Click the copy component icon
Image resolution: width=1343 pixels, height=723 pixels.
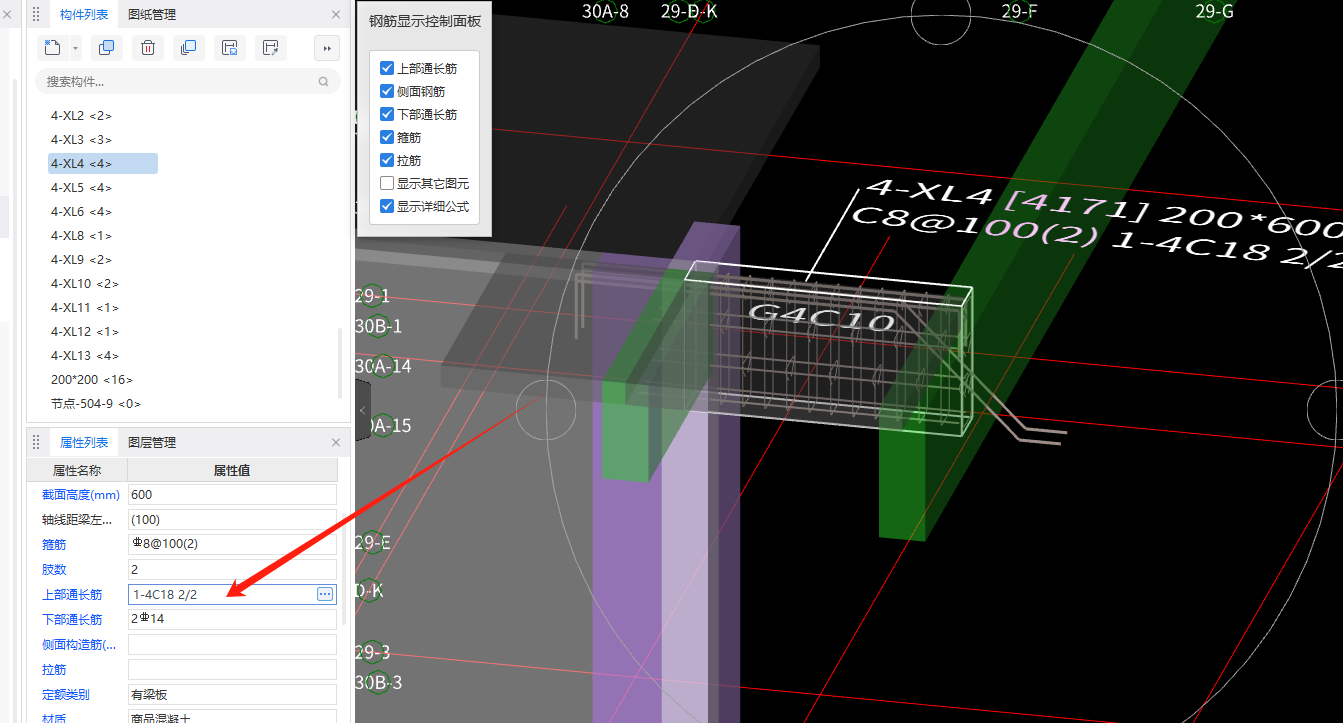coord(107,48)
